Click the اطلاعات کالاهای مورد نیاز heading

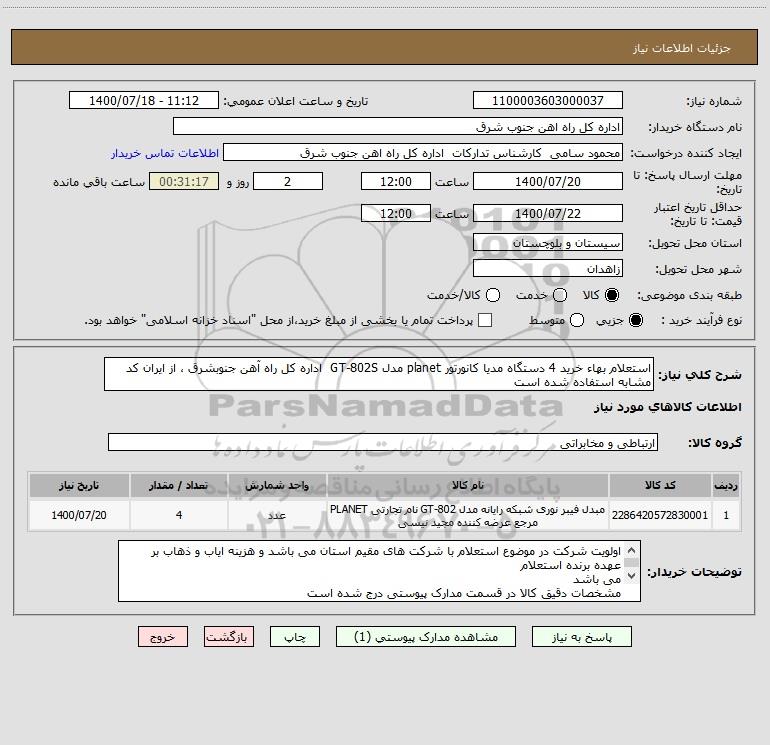pyautogui.click(x=667, y=407)
